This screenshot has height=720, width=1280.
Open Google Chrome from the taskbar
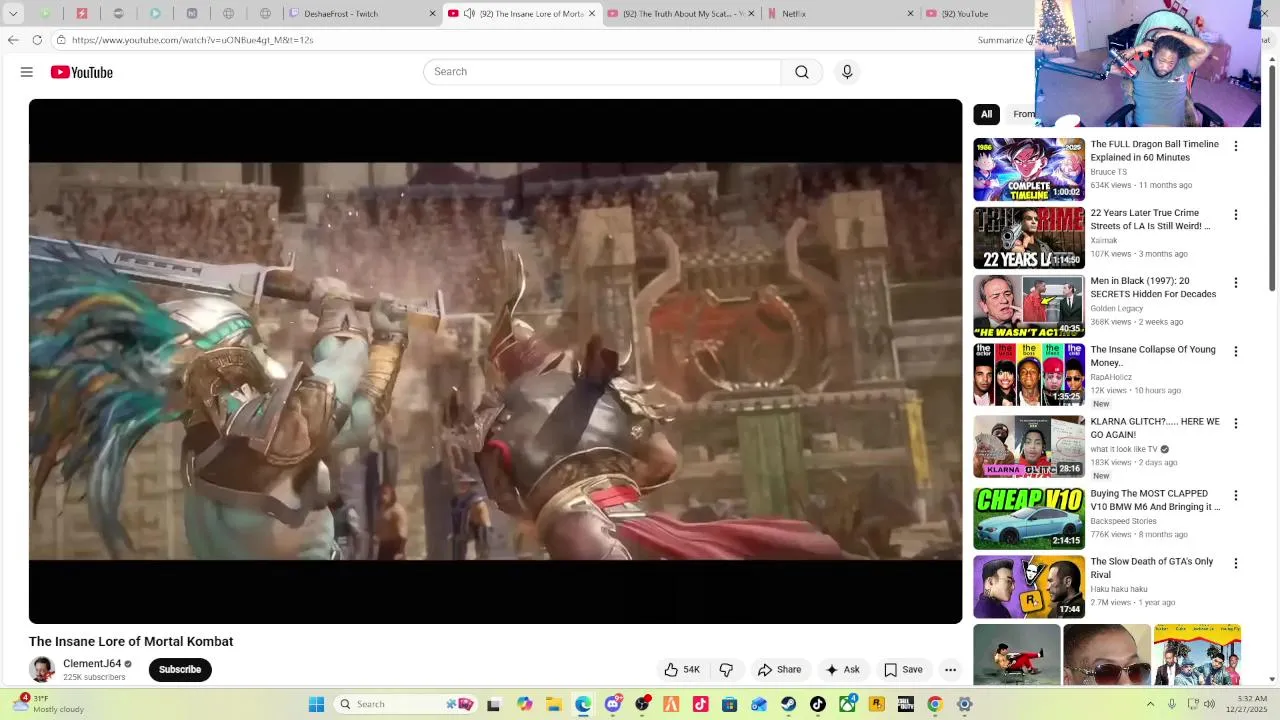(x=935, y=704)
